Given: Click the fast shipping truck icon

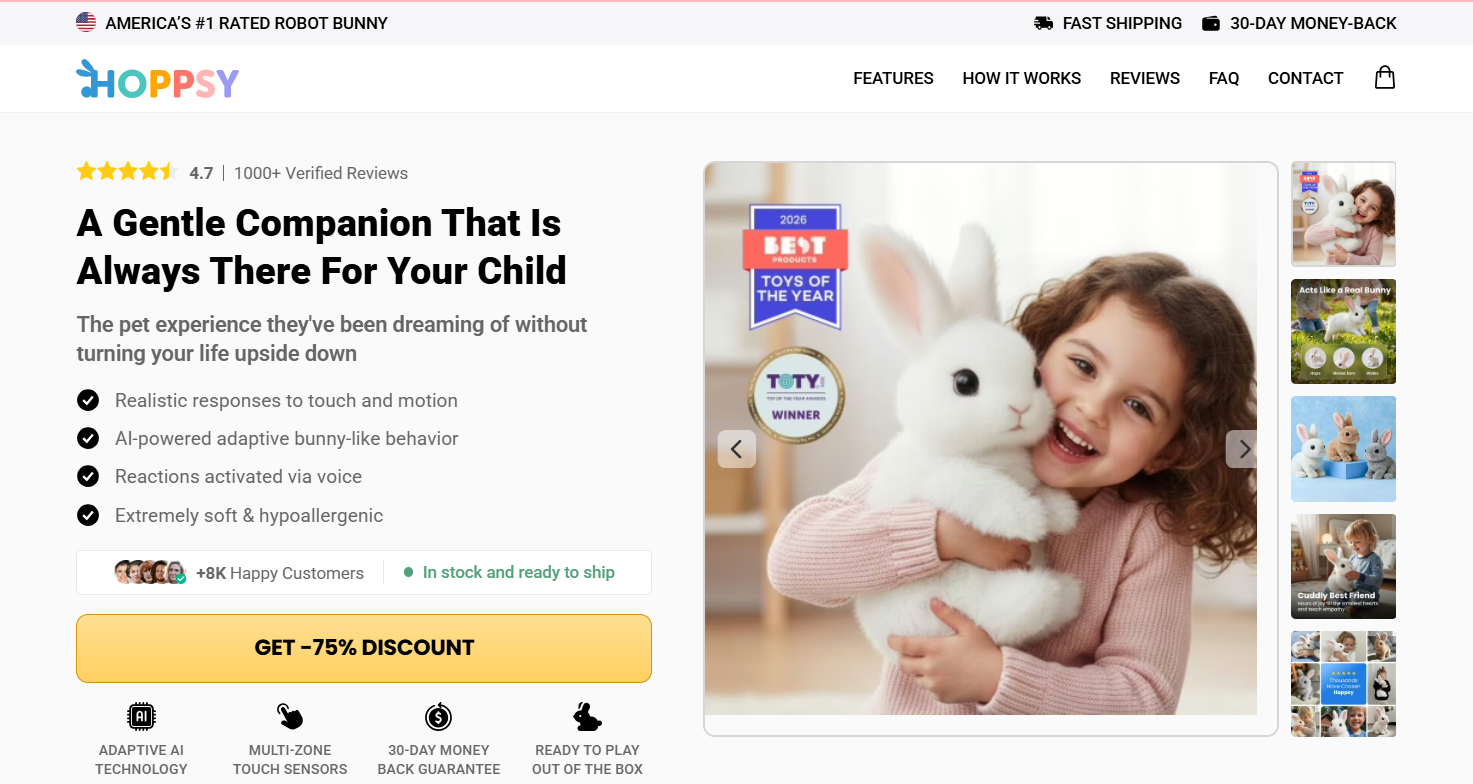Looking at the screenshot, I should tap(1043, 23).
